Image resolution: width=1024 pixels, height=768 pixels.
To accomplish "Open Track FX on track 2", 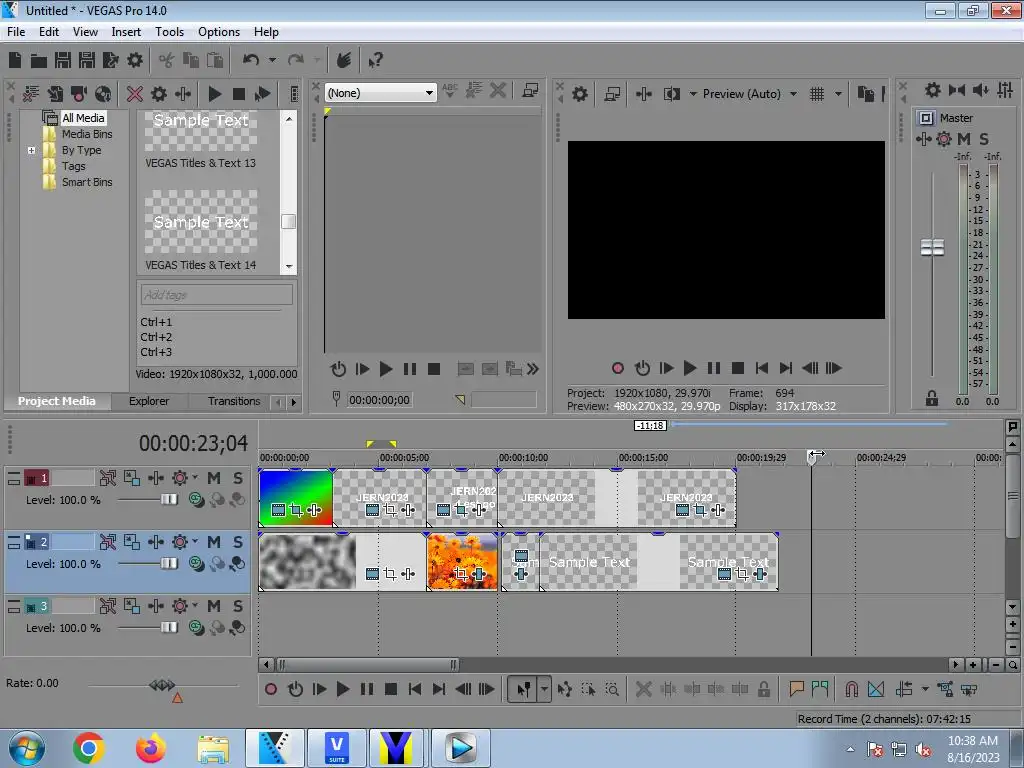I will tap(156, 542).
